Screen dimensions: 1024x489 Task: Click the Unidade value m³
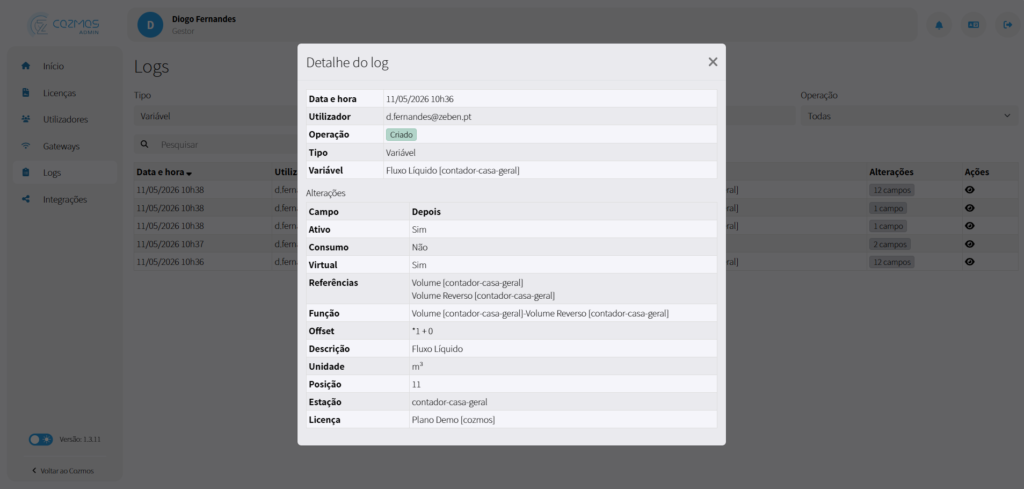[x=417, y=366]
